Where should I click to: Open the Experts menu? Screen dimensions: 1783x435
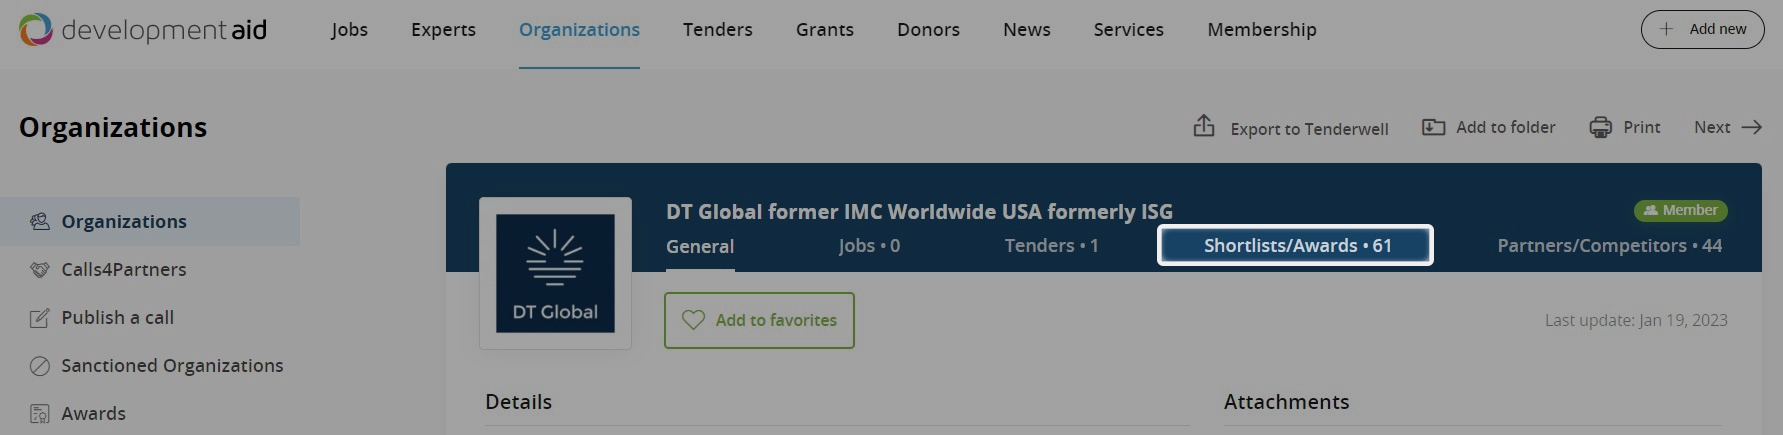point(443,30)
